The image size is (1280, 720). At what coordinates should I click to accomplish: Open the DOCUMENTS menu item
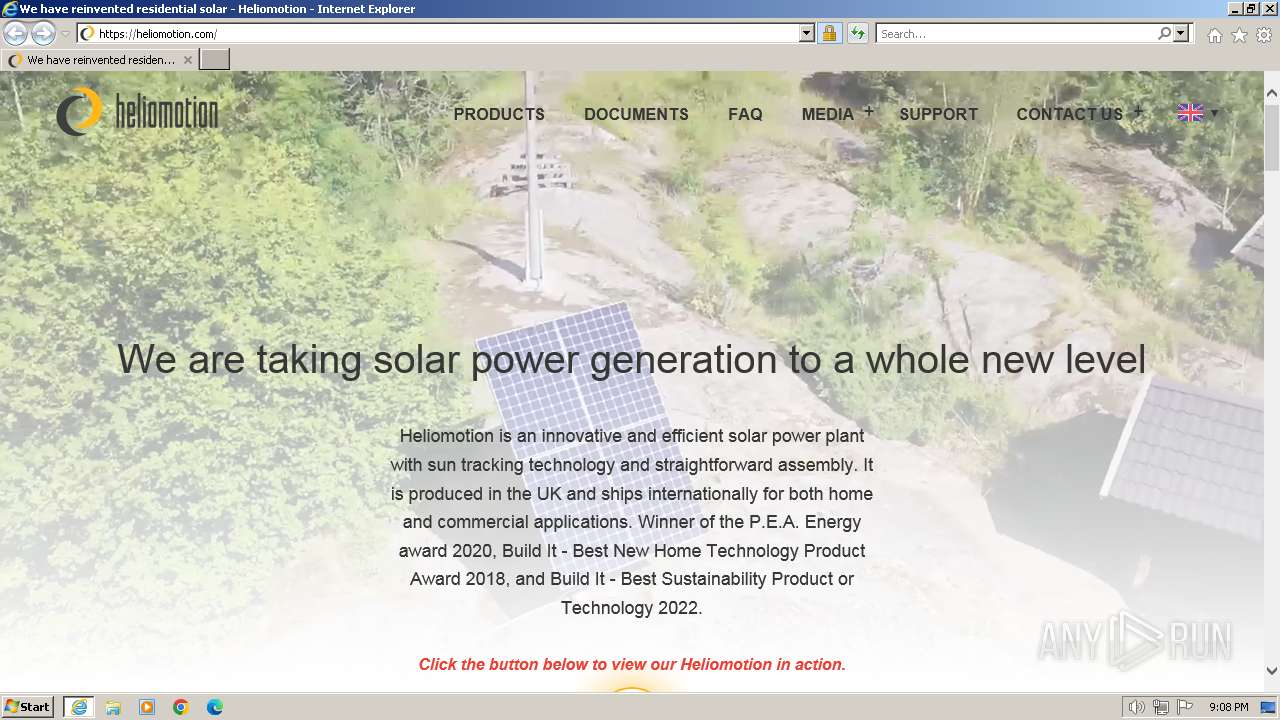[636, 114]
